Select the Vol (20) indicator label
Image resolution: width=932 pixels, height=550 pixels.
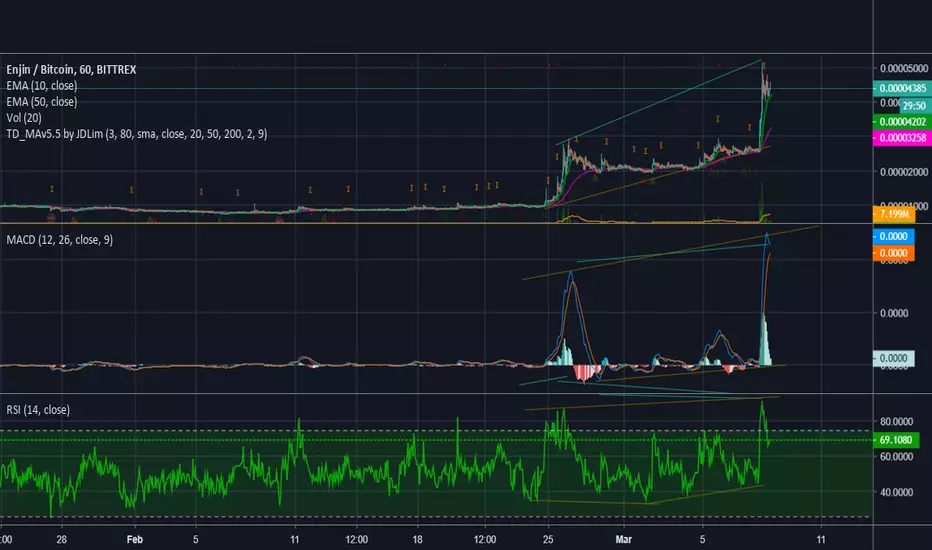click(x=24, y=118)
